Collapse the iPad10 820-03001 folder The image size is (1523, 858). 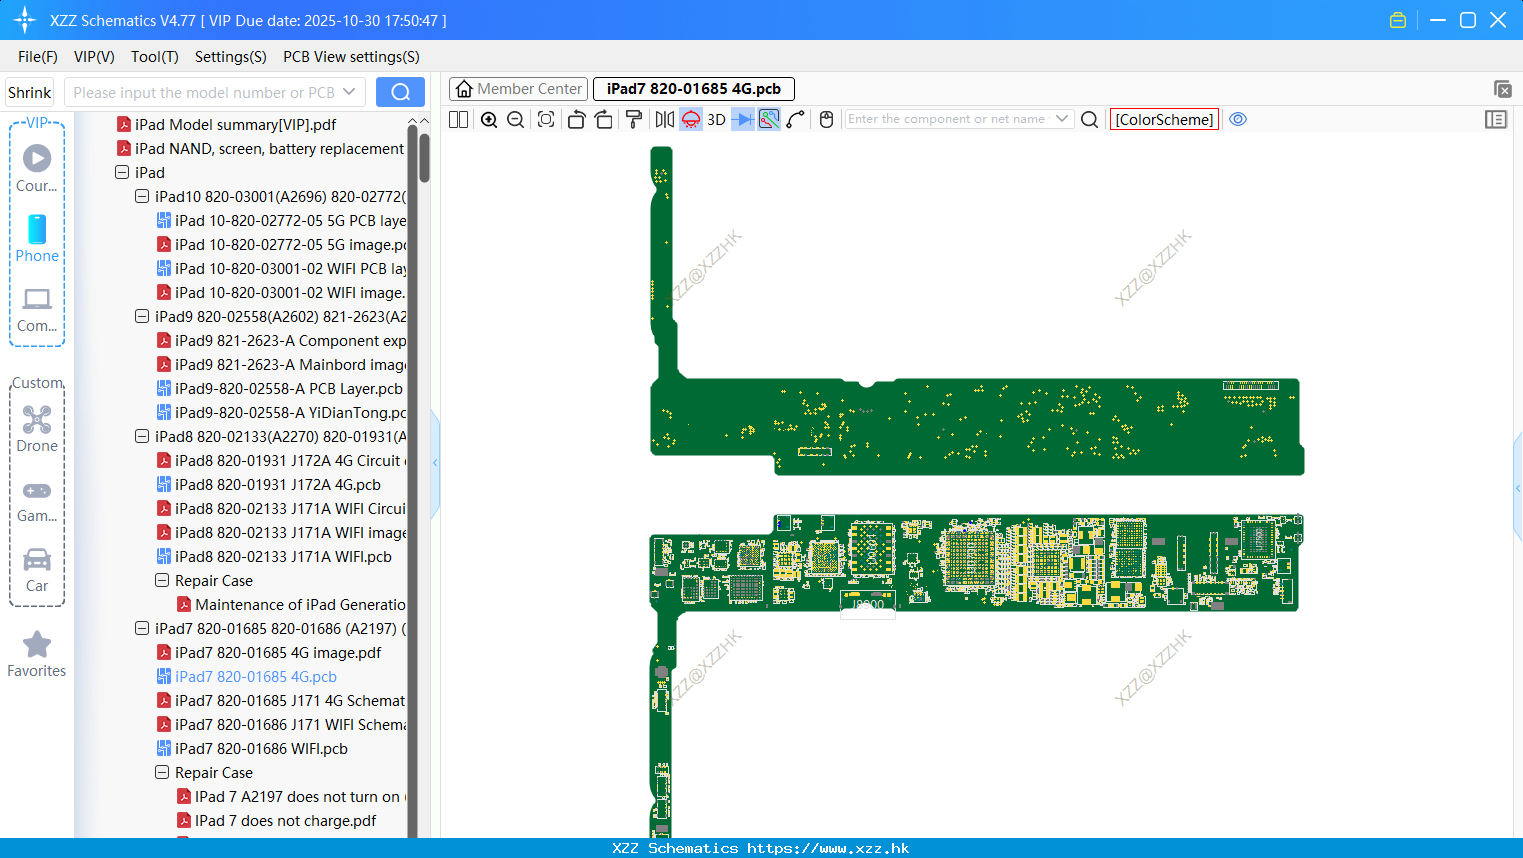[x=142, y=196]
